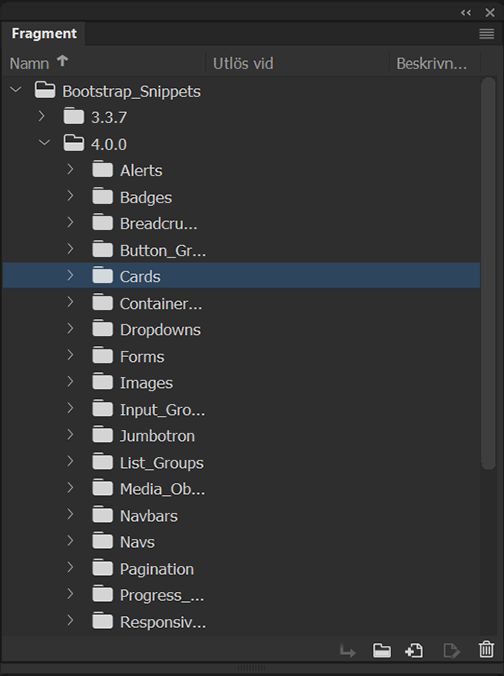
Task: Expand the Pagination folder chevron
Action: pos(70,567)
